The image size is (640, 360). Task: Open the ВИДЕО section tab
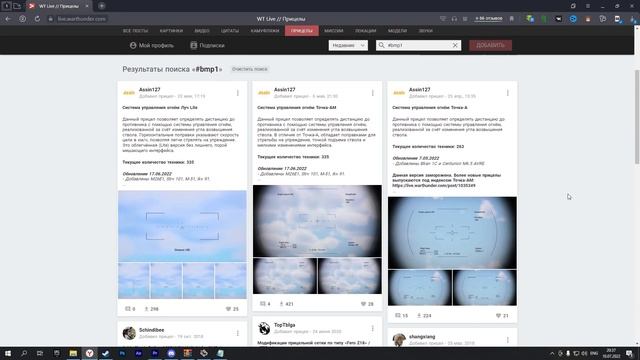pos(202,31)
